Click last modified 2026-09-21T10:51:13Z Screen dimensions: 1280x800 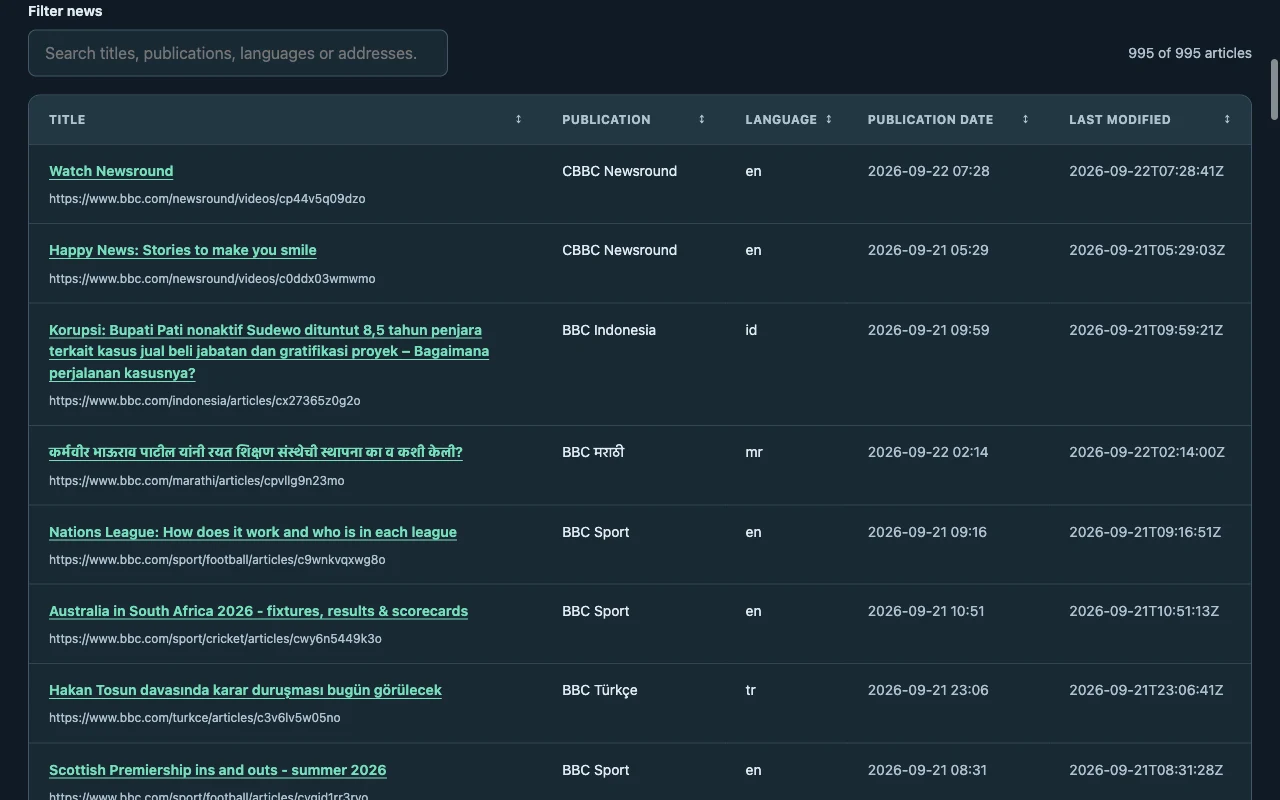click(1144, 611)
